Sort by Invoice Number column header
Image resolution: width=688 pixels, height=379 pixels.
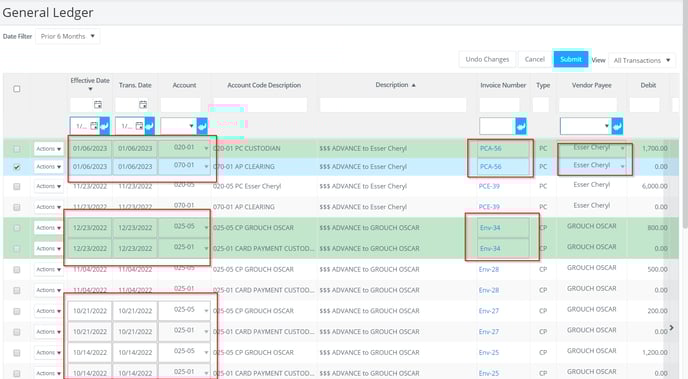[x=503, y=85]
